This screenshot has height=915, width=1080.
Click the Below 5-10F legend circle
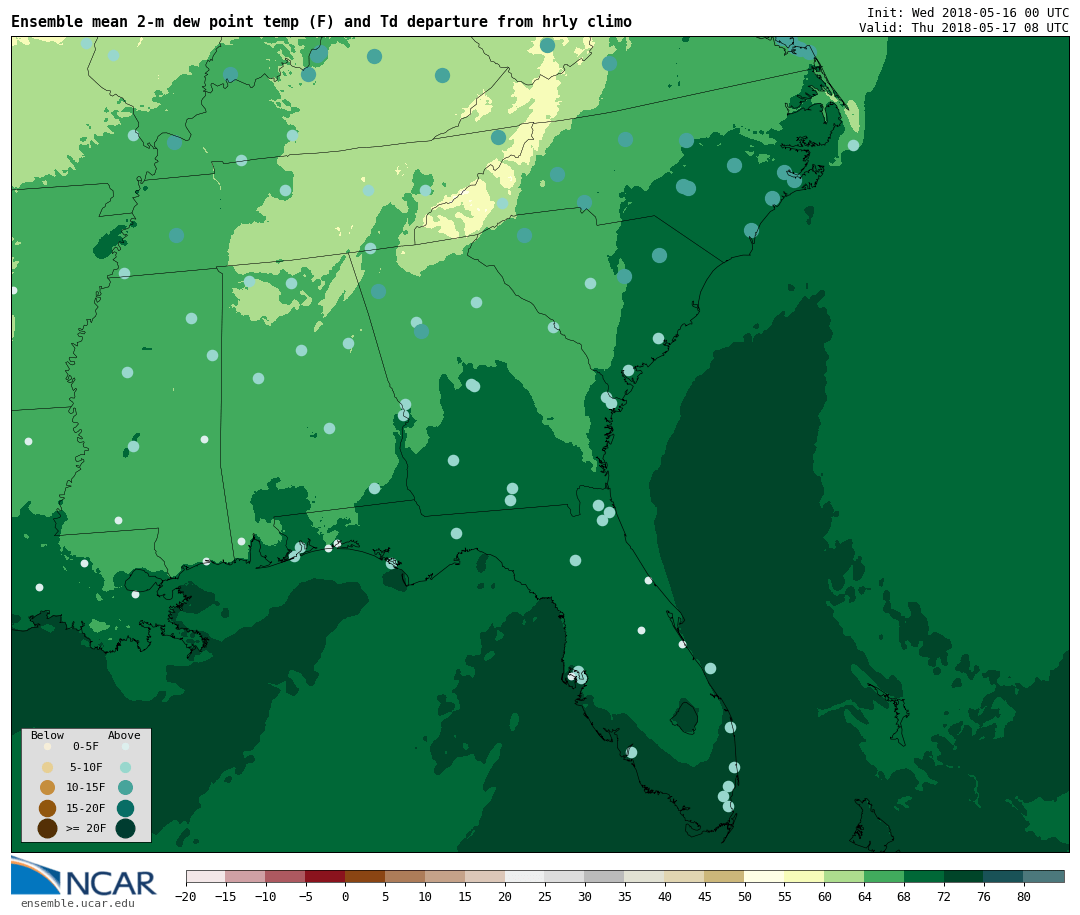(x=47, y=767)
